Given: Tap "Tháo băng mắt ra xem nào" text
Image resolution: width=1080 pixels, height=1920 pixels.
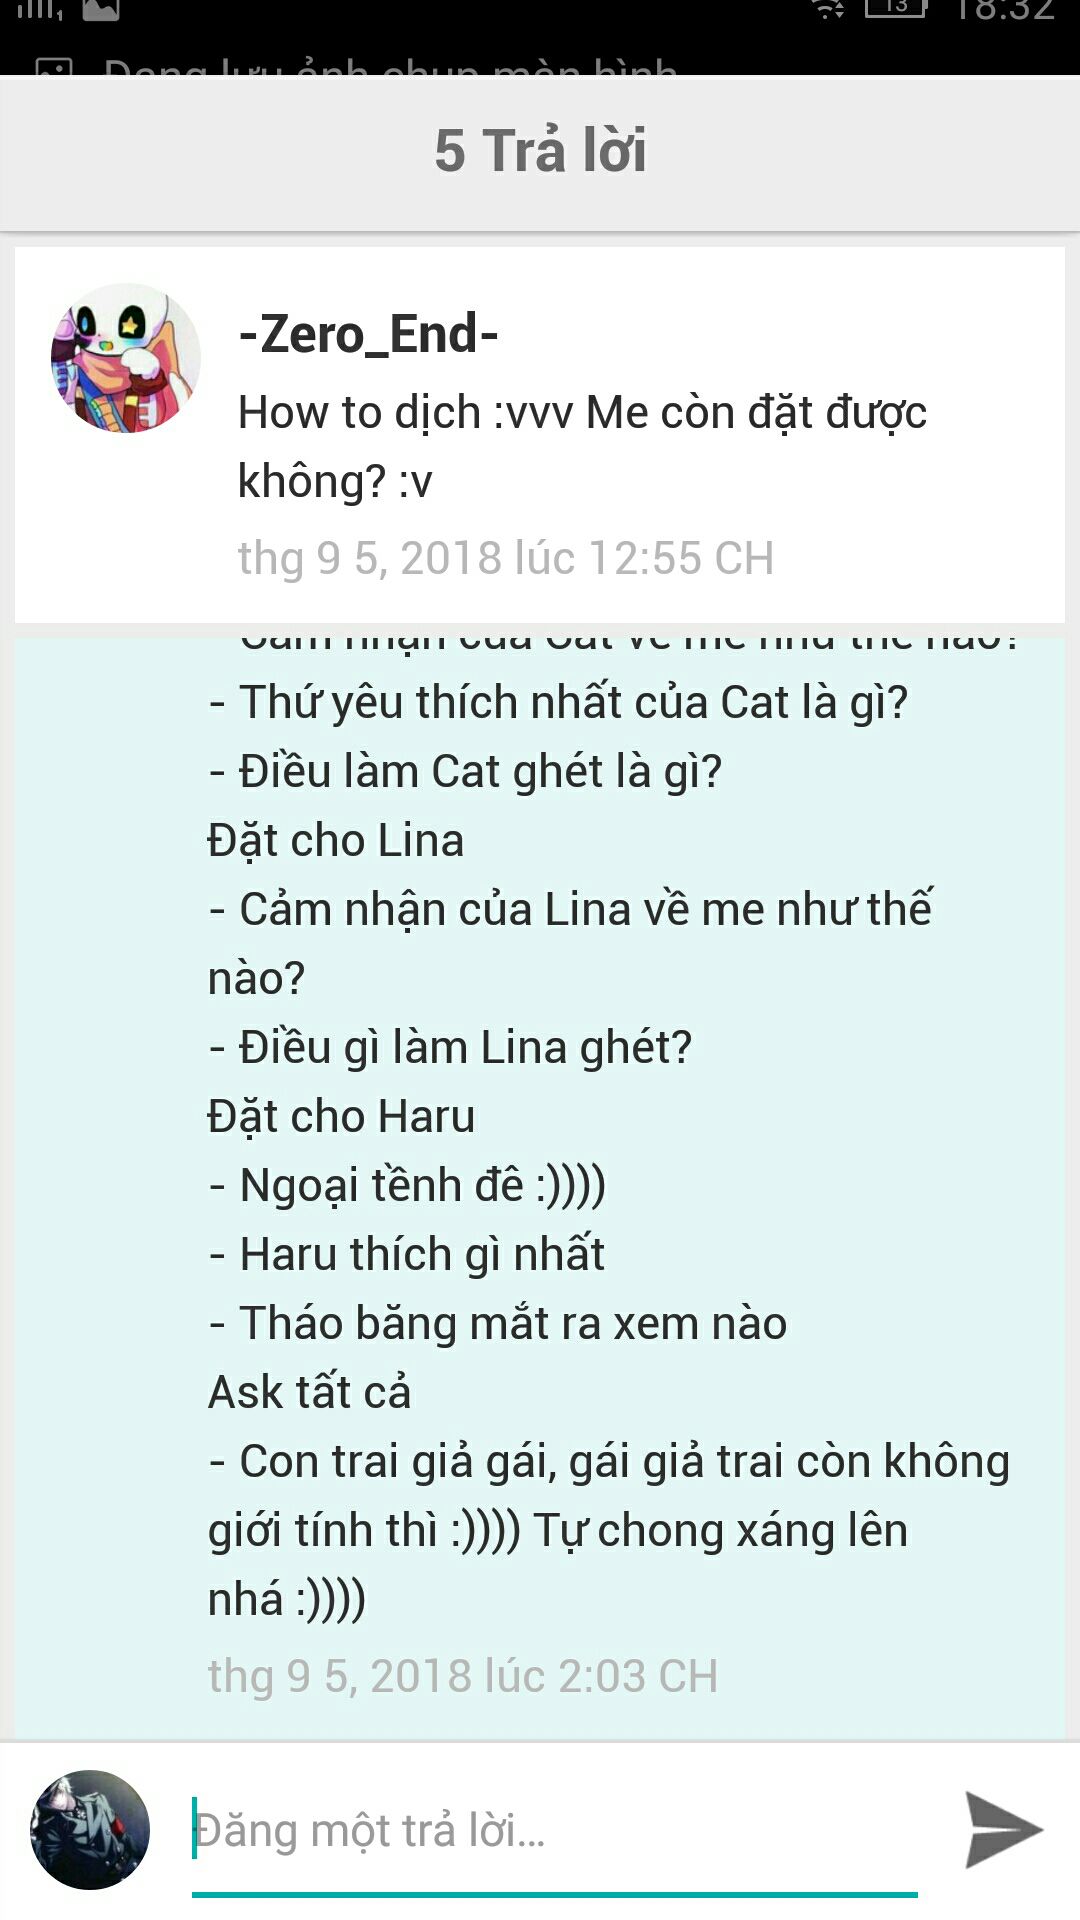Looking at the screenshot, I should (x=513, y=1323).
